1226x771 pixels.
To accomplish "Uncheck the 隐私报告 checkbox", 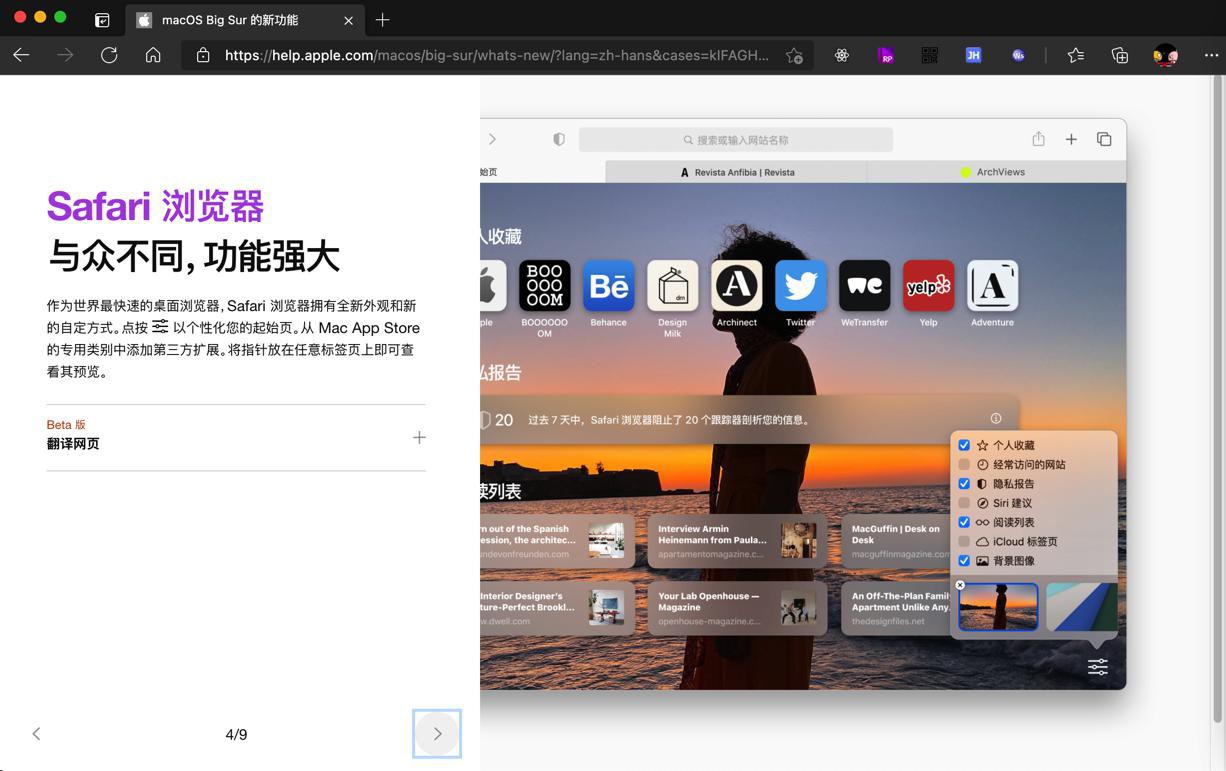I will pyautogui.click(x=964, y=484).
